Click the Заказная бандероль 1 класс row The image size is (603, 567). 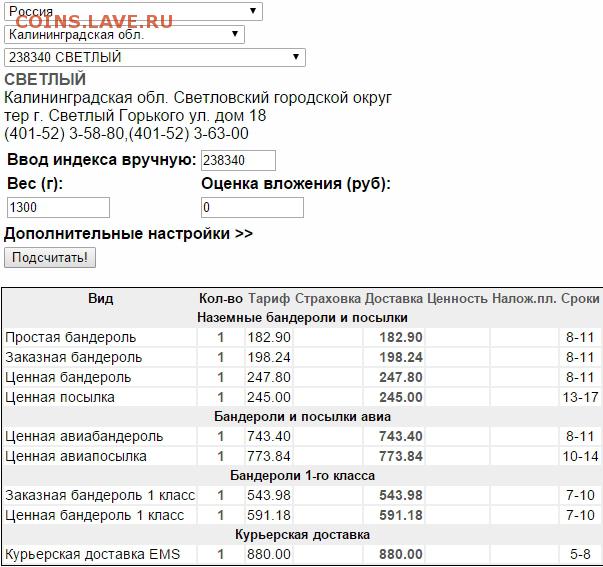point(100,495)
